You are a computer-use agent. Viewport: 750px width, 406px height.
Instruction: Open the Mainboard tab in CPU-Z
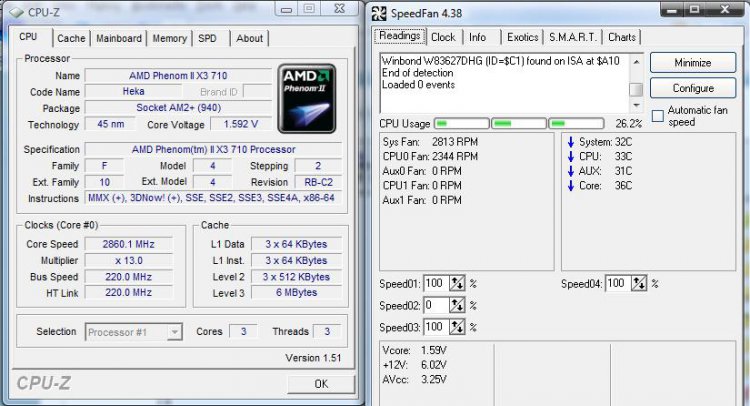point(119,38)
